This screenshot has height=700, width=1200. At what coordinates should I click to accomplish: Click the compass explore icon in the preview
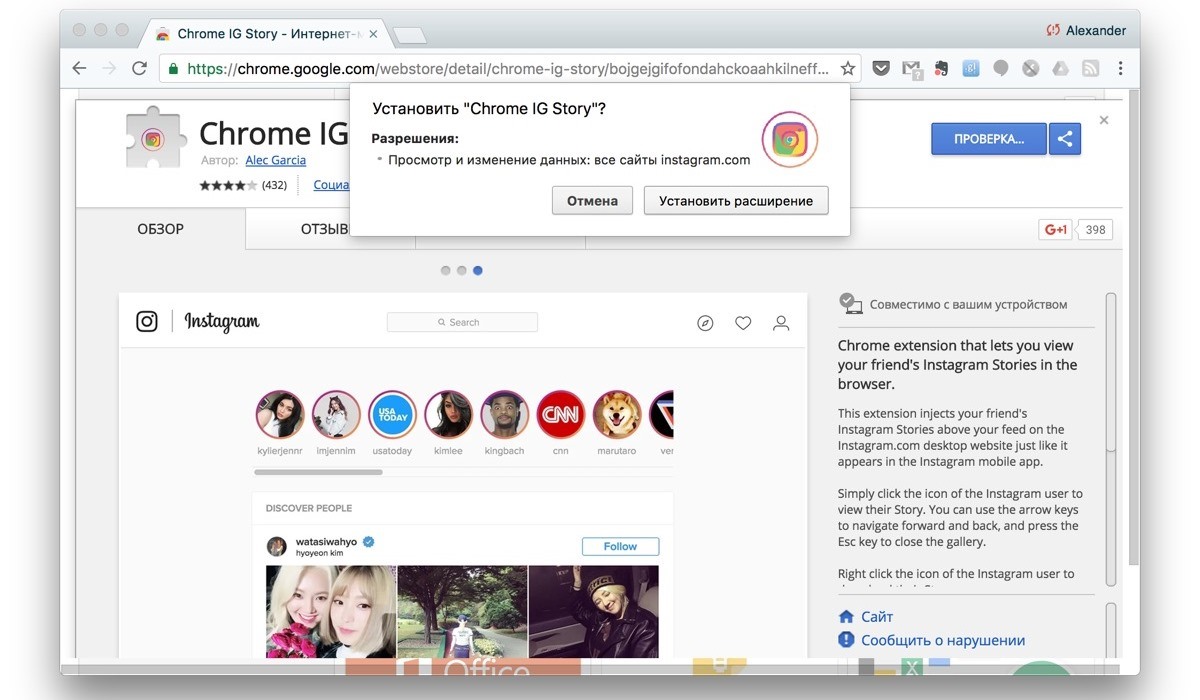705,323
